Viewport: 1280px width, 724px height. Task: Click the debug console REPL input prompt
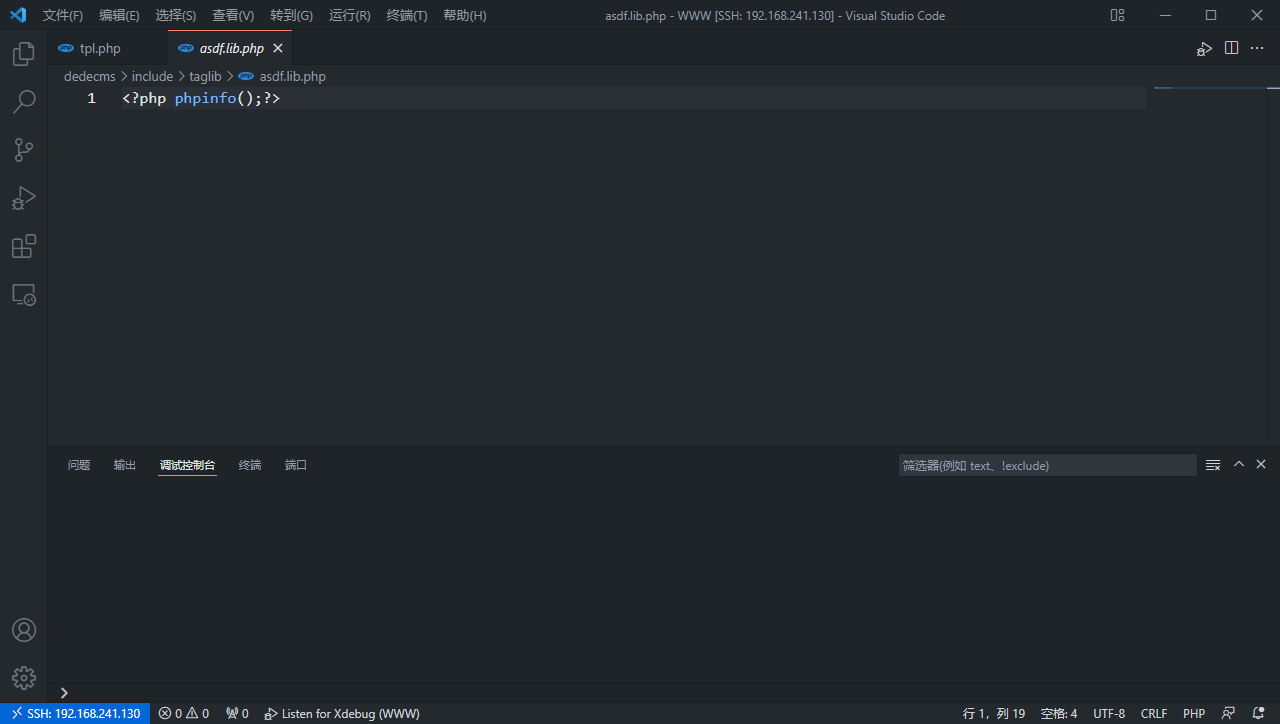(x=664, y=692)
